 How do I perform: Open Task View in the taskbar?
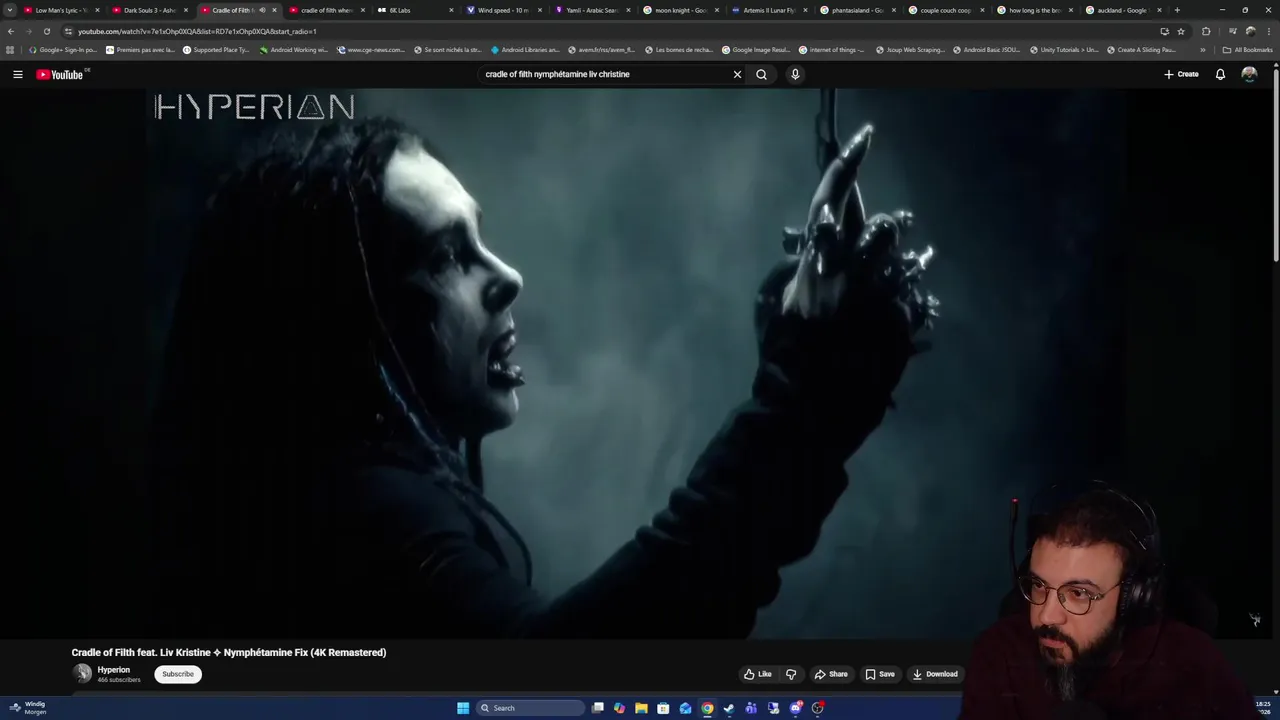(597, 708)
